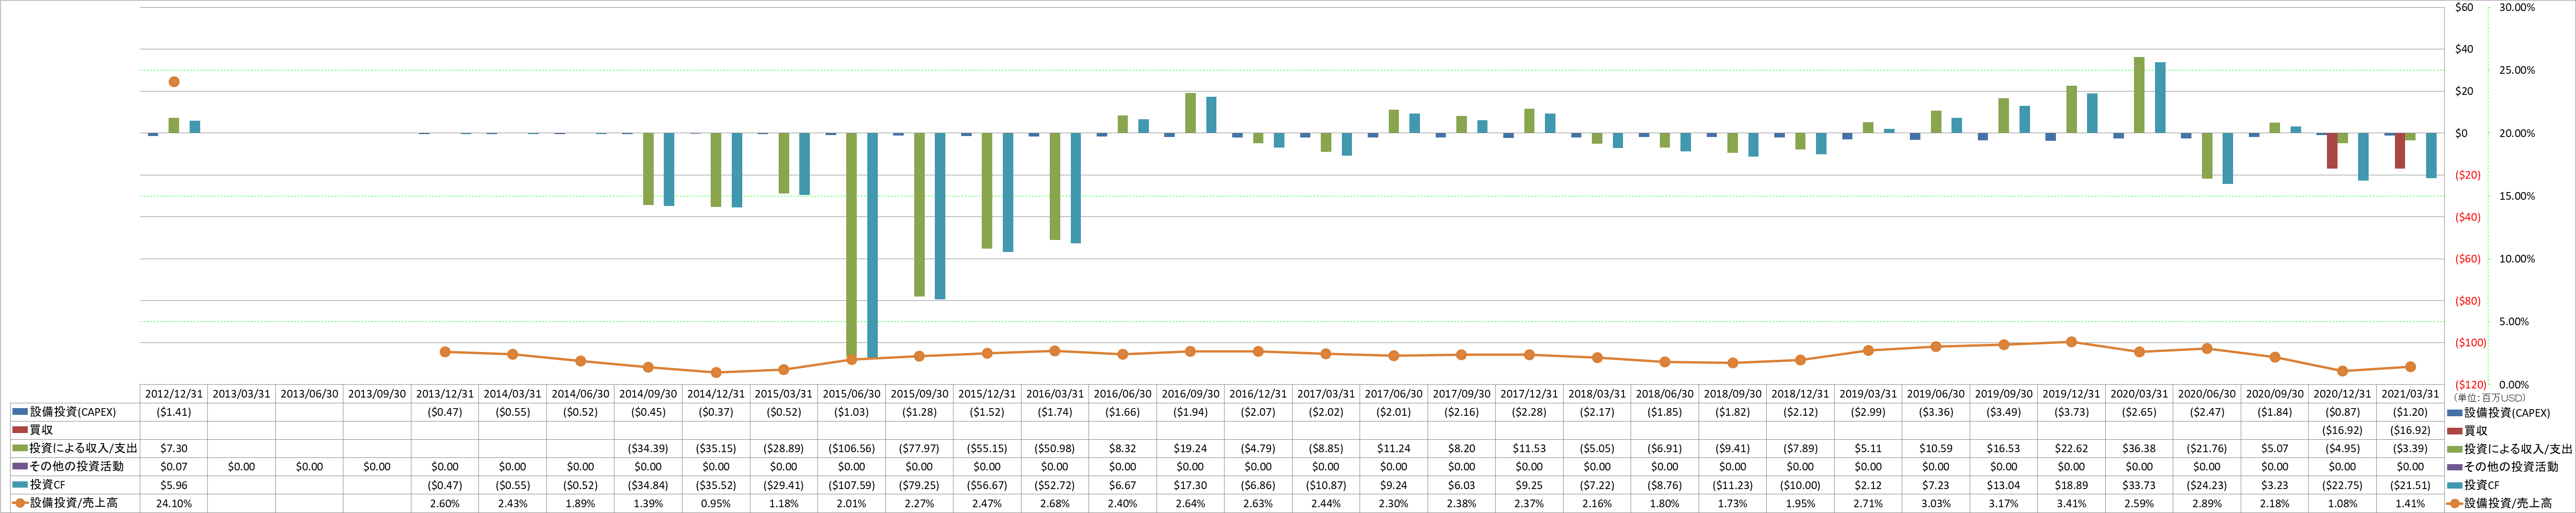Select the ($79.25) 投資CF cell

coord(919,485)
